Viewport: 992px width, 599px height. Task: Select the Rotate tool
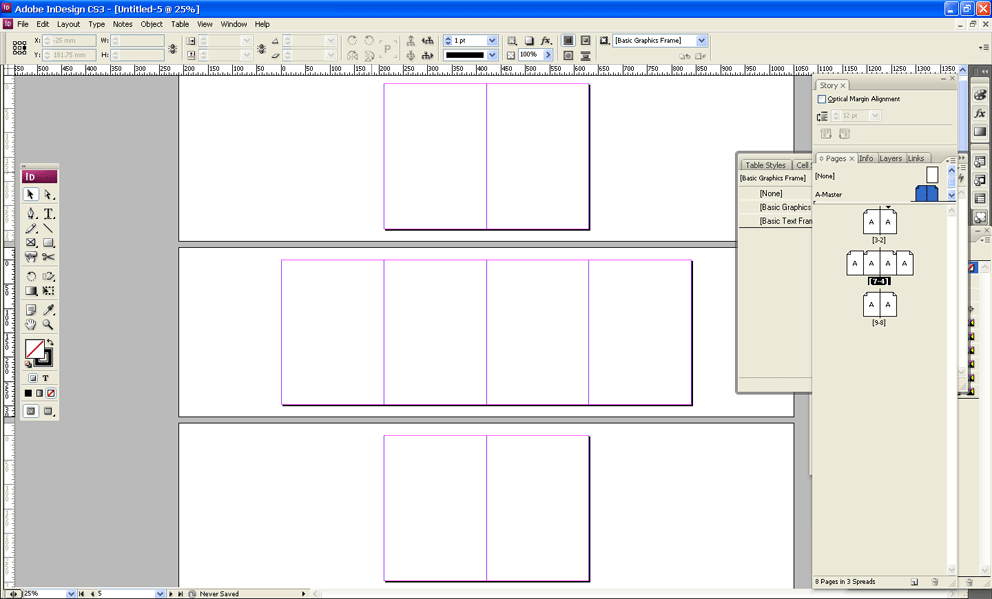pos(31,276)
